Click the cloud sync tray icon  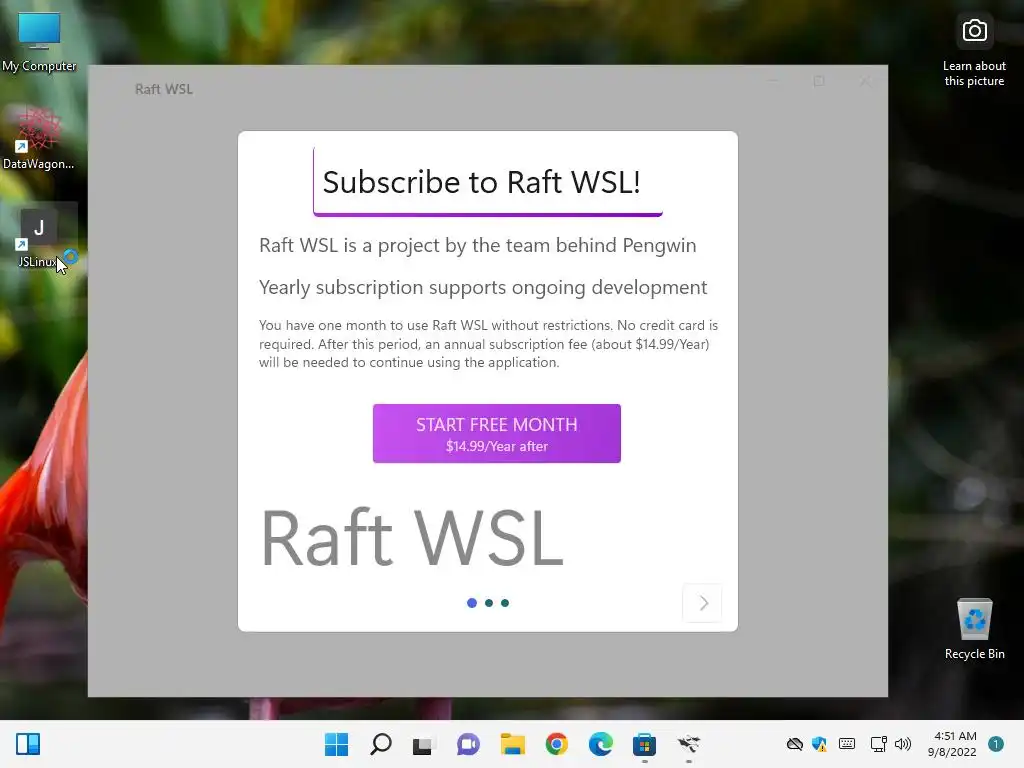[x=794, y=744]
